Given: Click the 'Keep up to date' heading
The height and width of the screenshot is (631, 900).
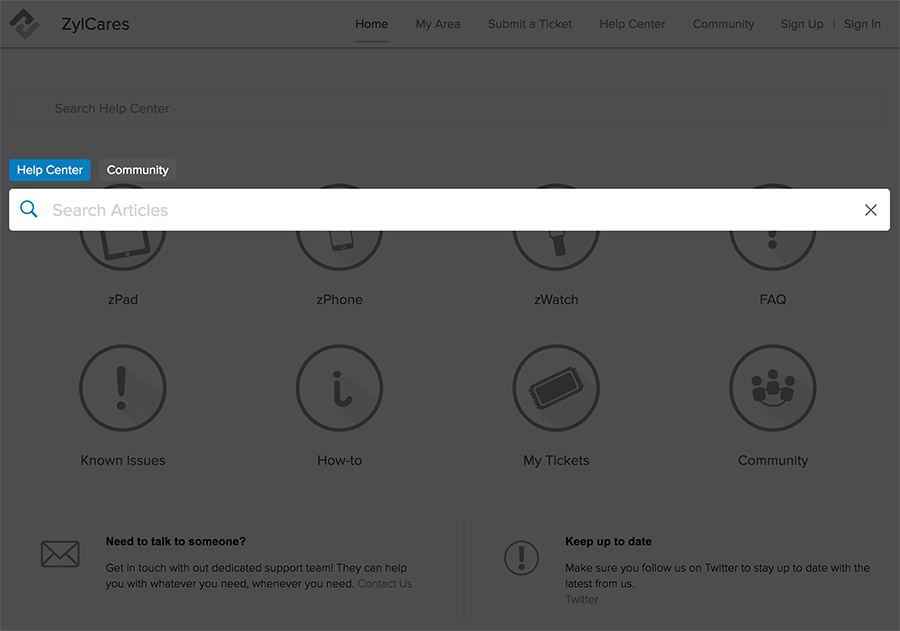Looking at the screenshot, I should point(608,541).
